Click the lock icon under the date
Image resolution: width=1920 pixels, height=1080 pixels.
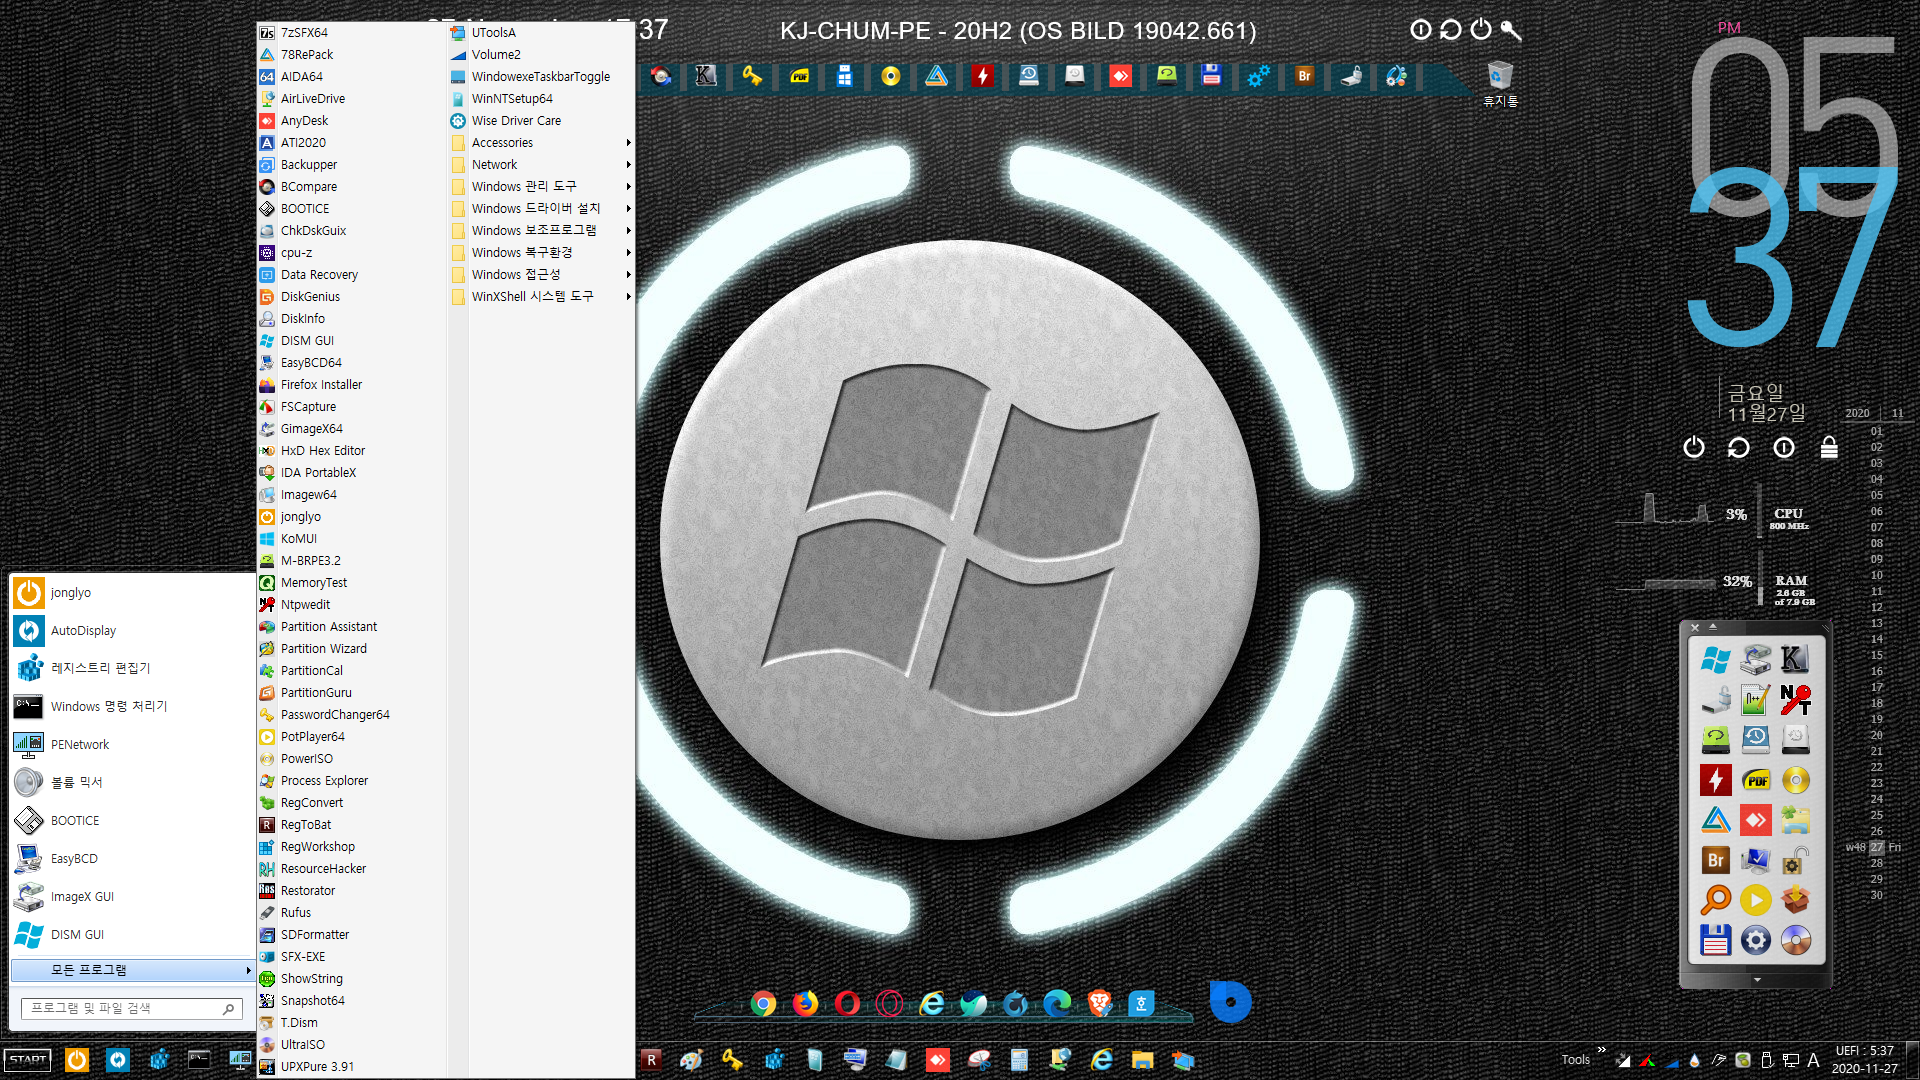click(1829, 447)
